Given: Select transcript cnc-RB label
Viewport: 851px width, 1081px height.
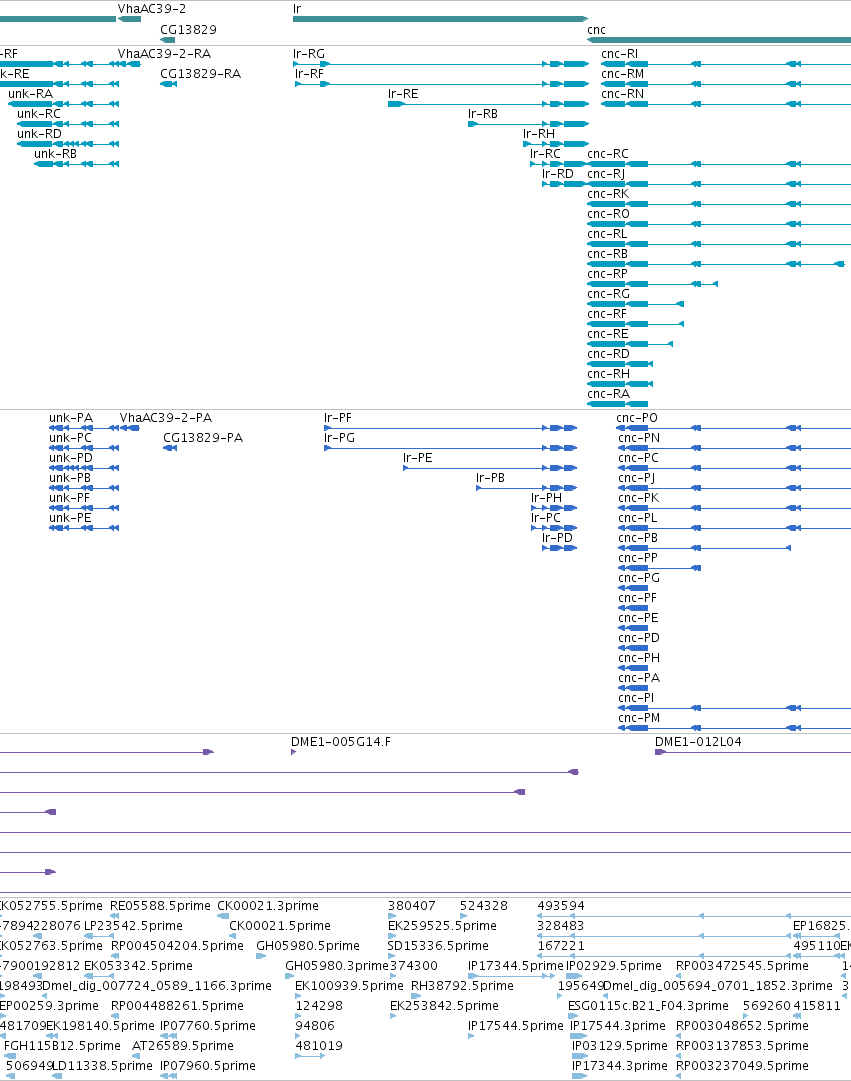Looking at the screenshot, I should pos(608,254).
